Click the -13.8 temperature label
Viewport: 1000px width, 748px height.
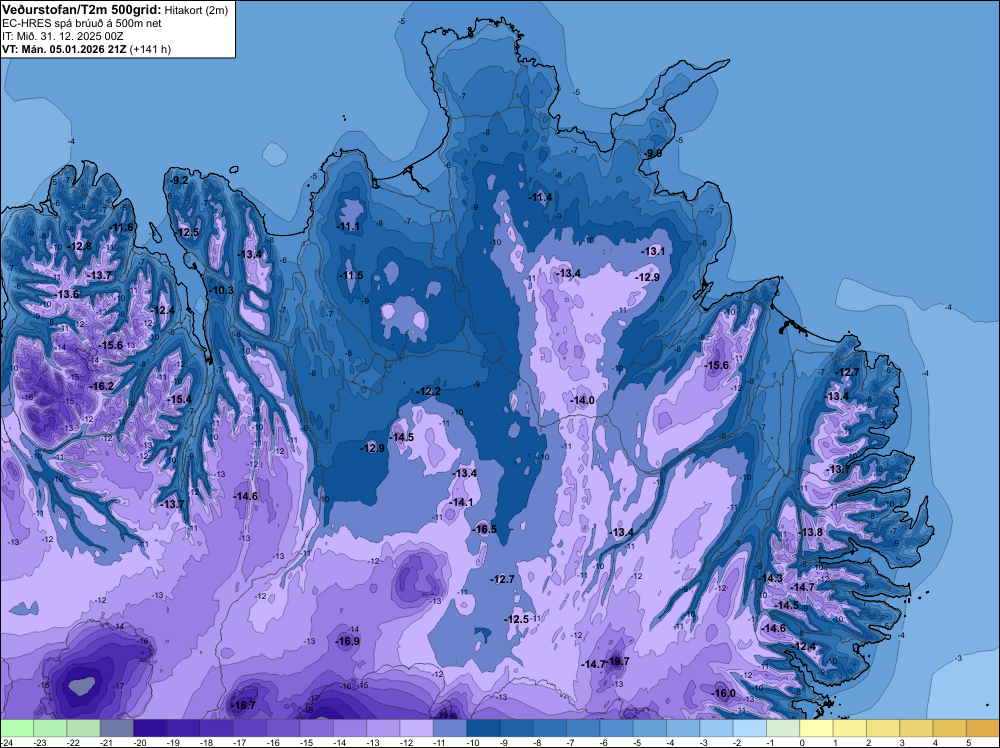point(811,532)
